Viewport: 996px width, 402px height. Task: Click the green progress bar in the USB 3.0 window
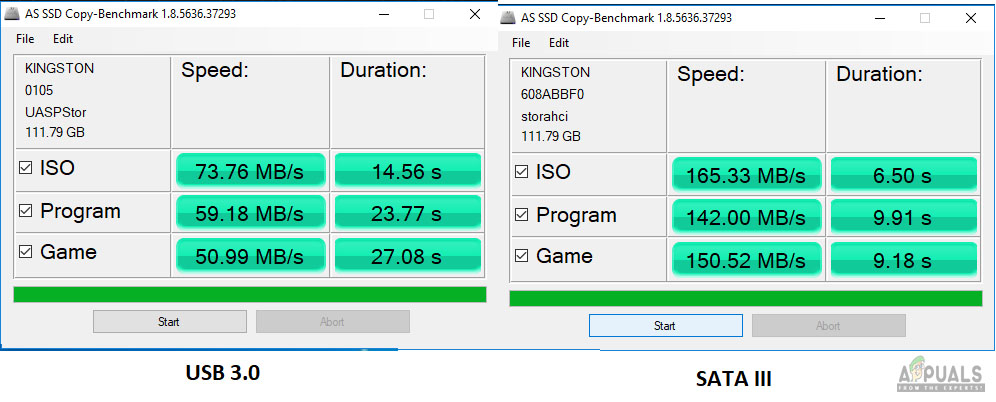(250, 294)
